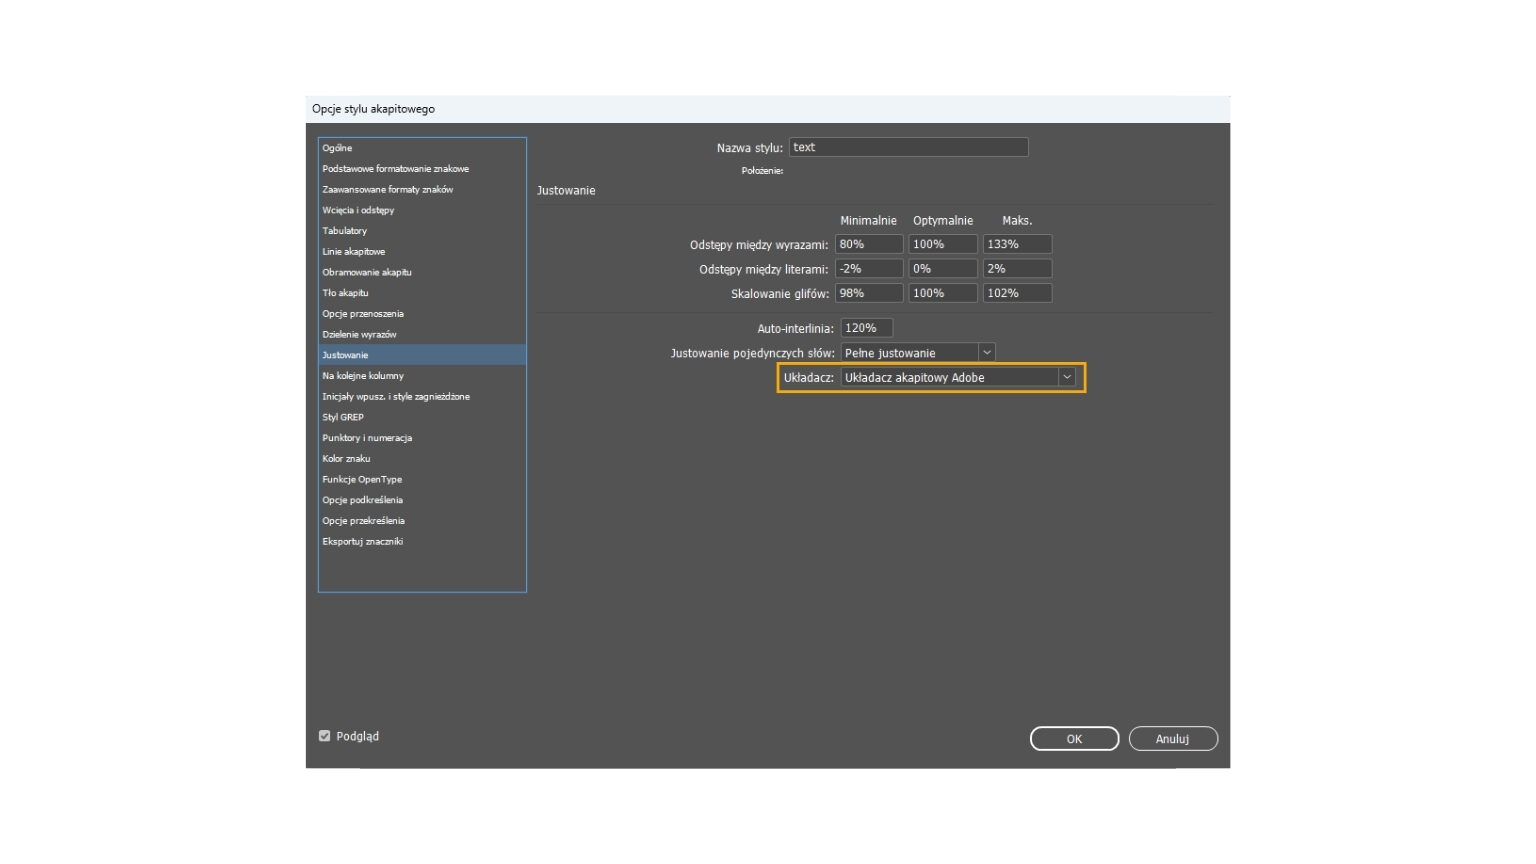Click optimal letter spacing field 0%
Viewport: 1536px width, 864px height.
click(943, 268)
